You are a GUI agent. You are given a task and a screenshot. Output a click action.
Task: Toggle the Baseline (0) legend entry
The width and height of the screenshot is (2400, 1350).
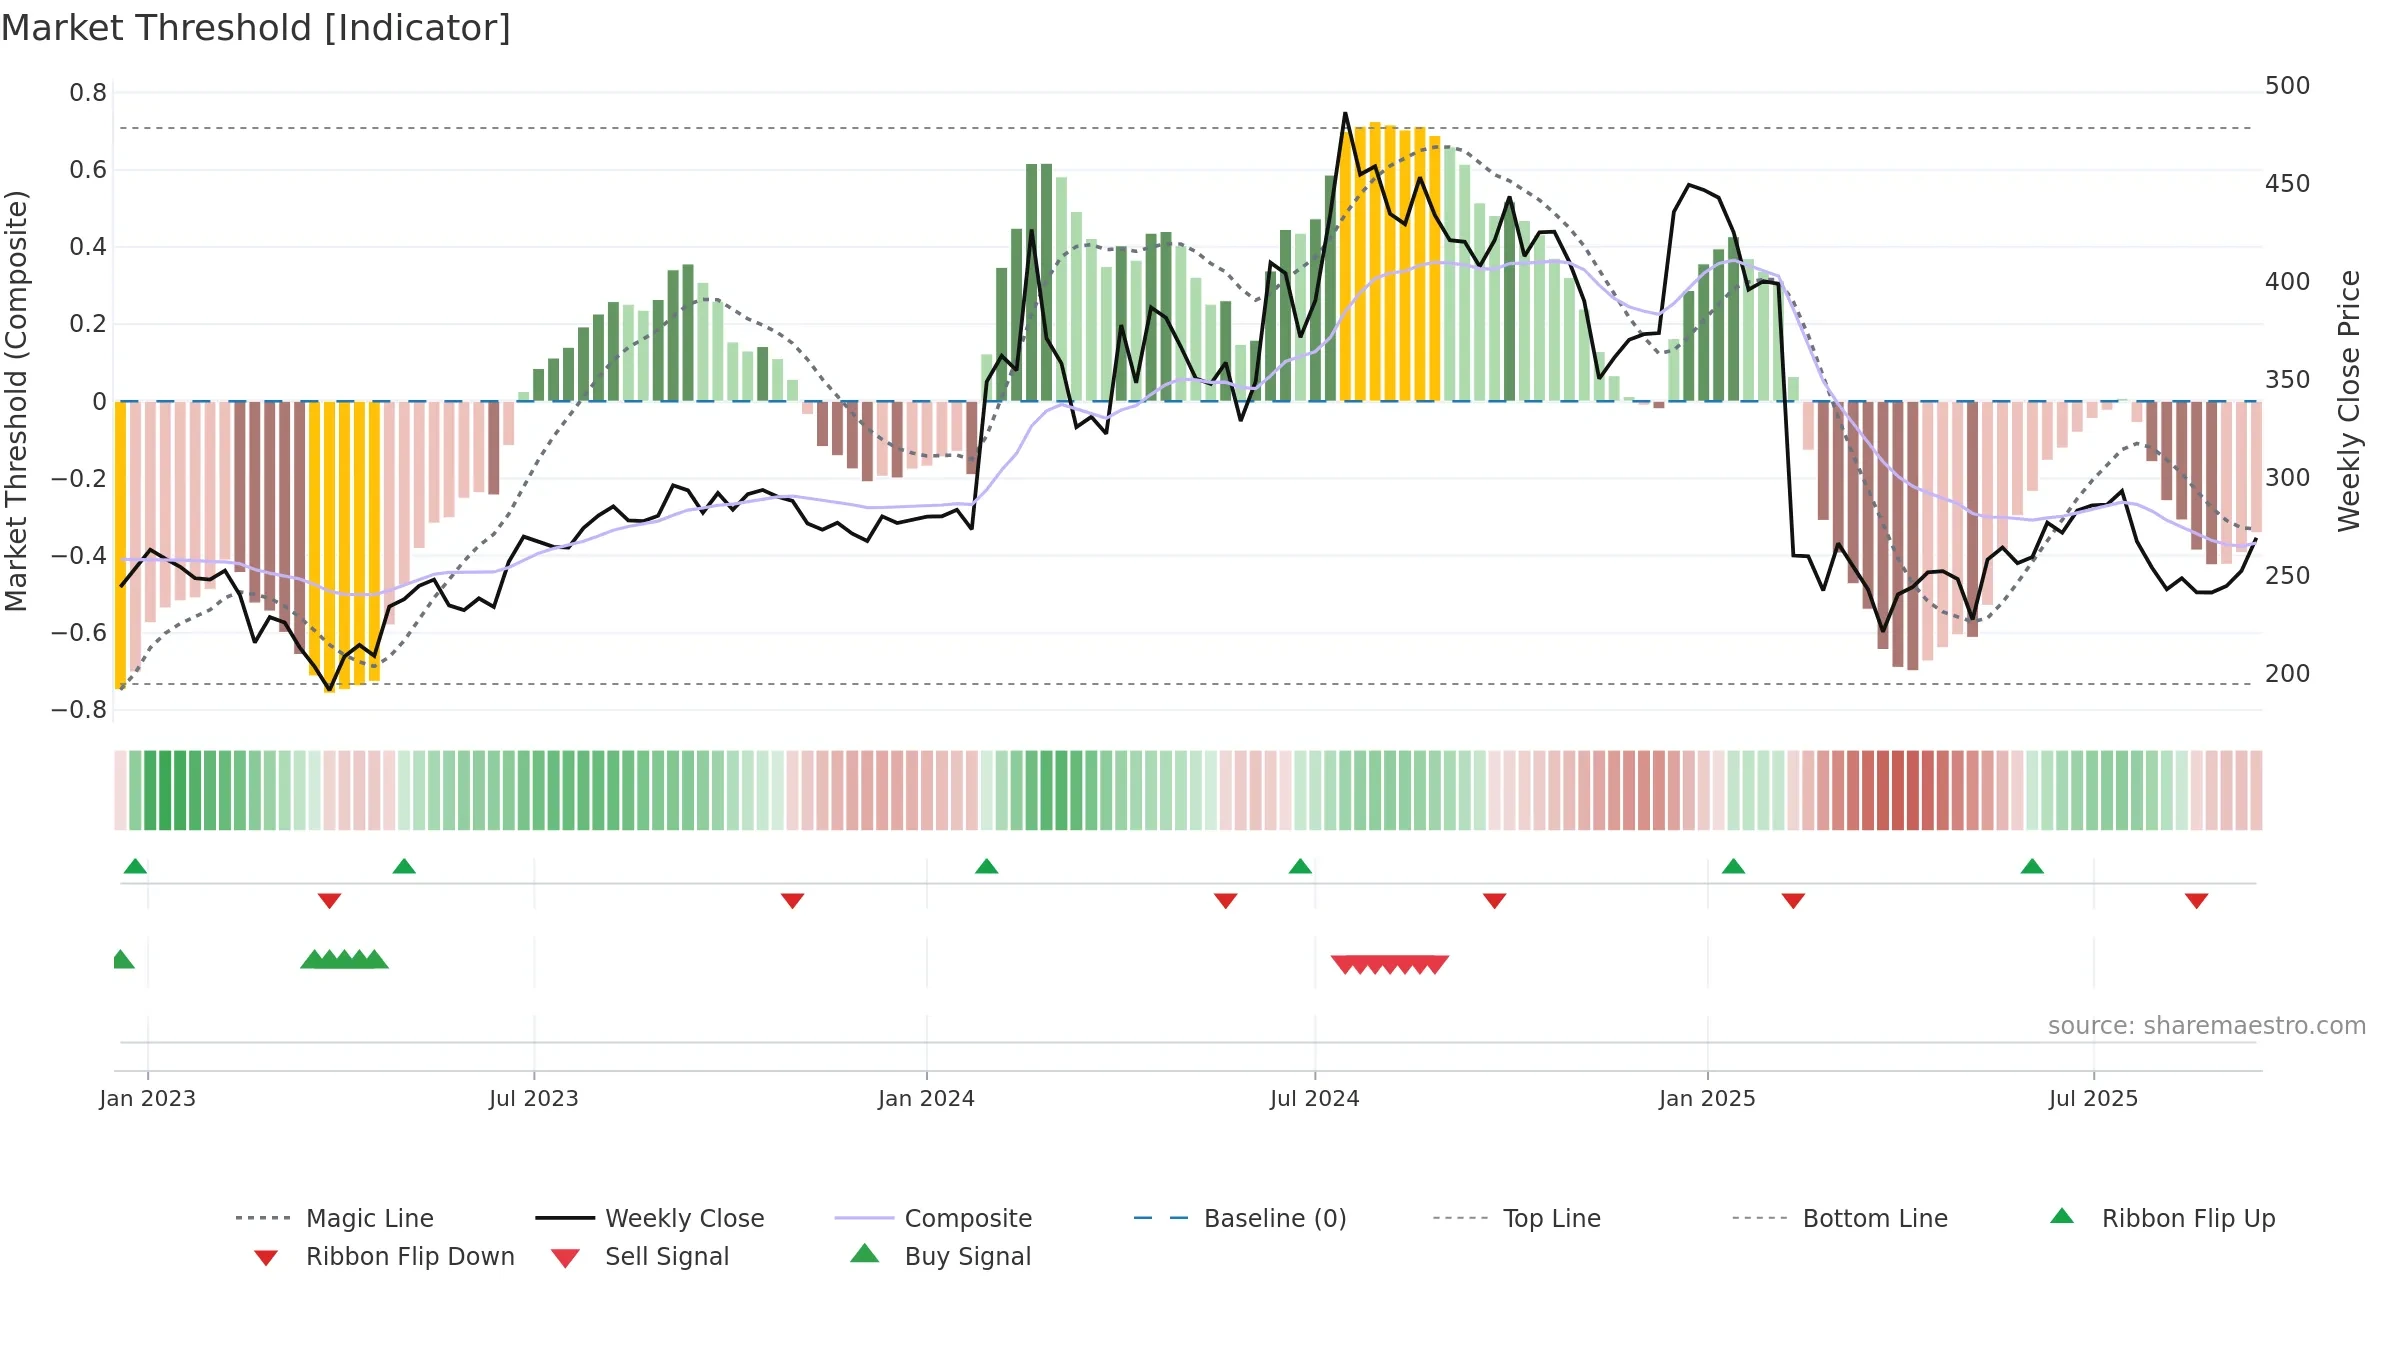pyautogui.click(x=1240, y=1218)
